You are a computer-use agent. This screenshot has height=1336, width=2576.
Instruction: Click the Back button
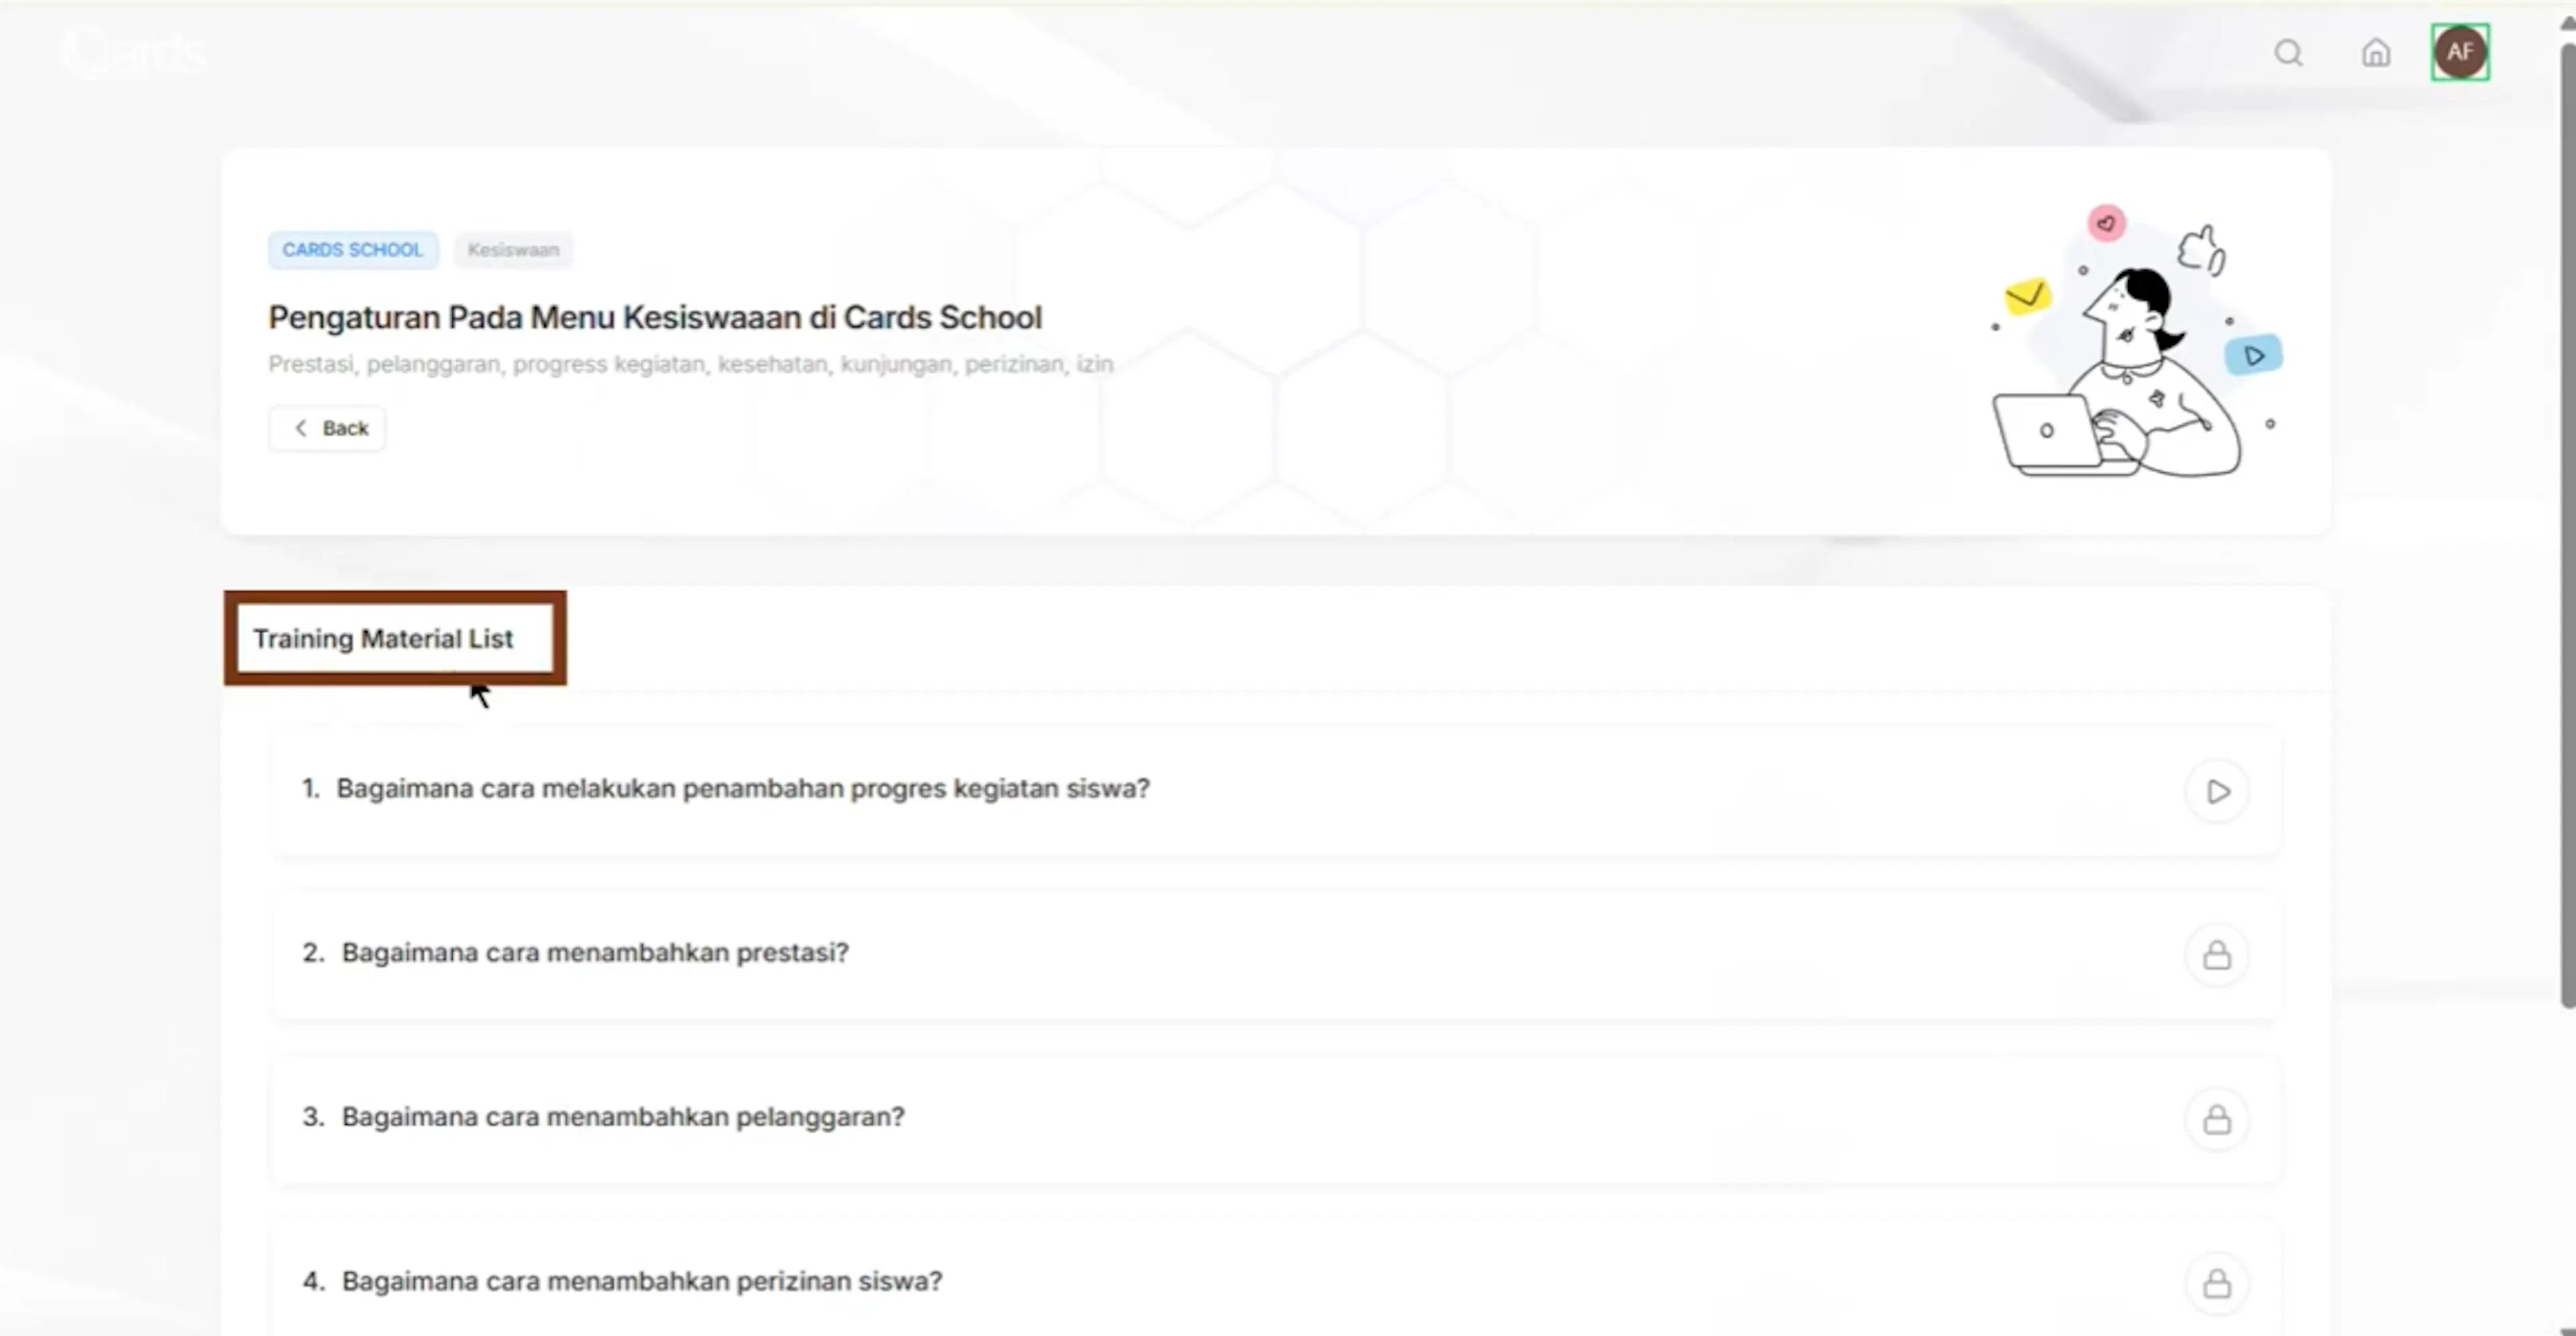coord(327,428)
